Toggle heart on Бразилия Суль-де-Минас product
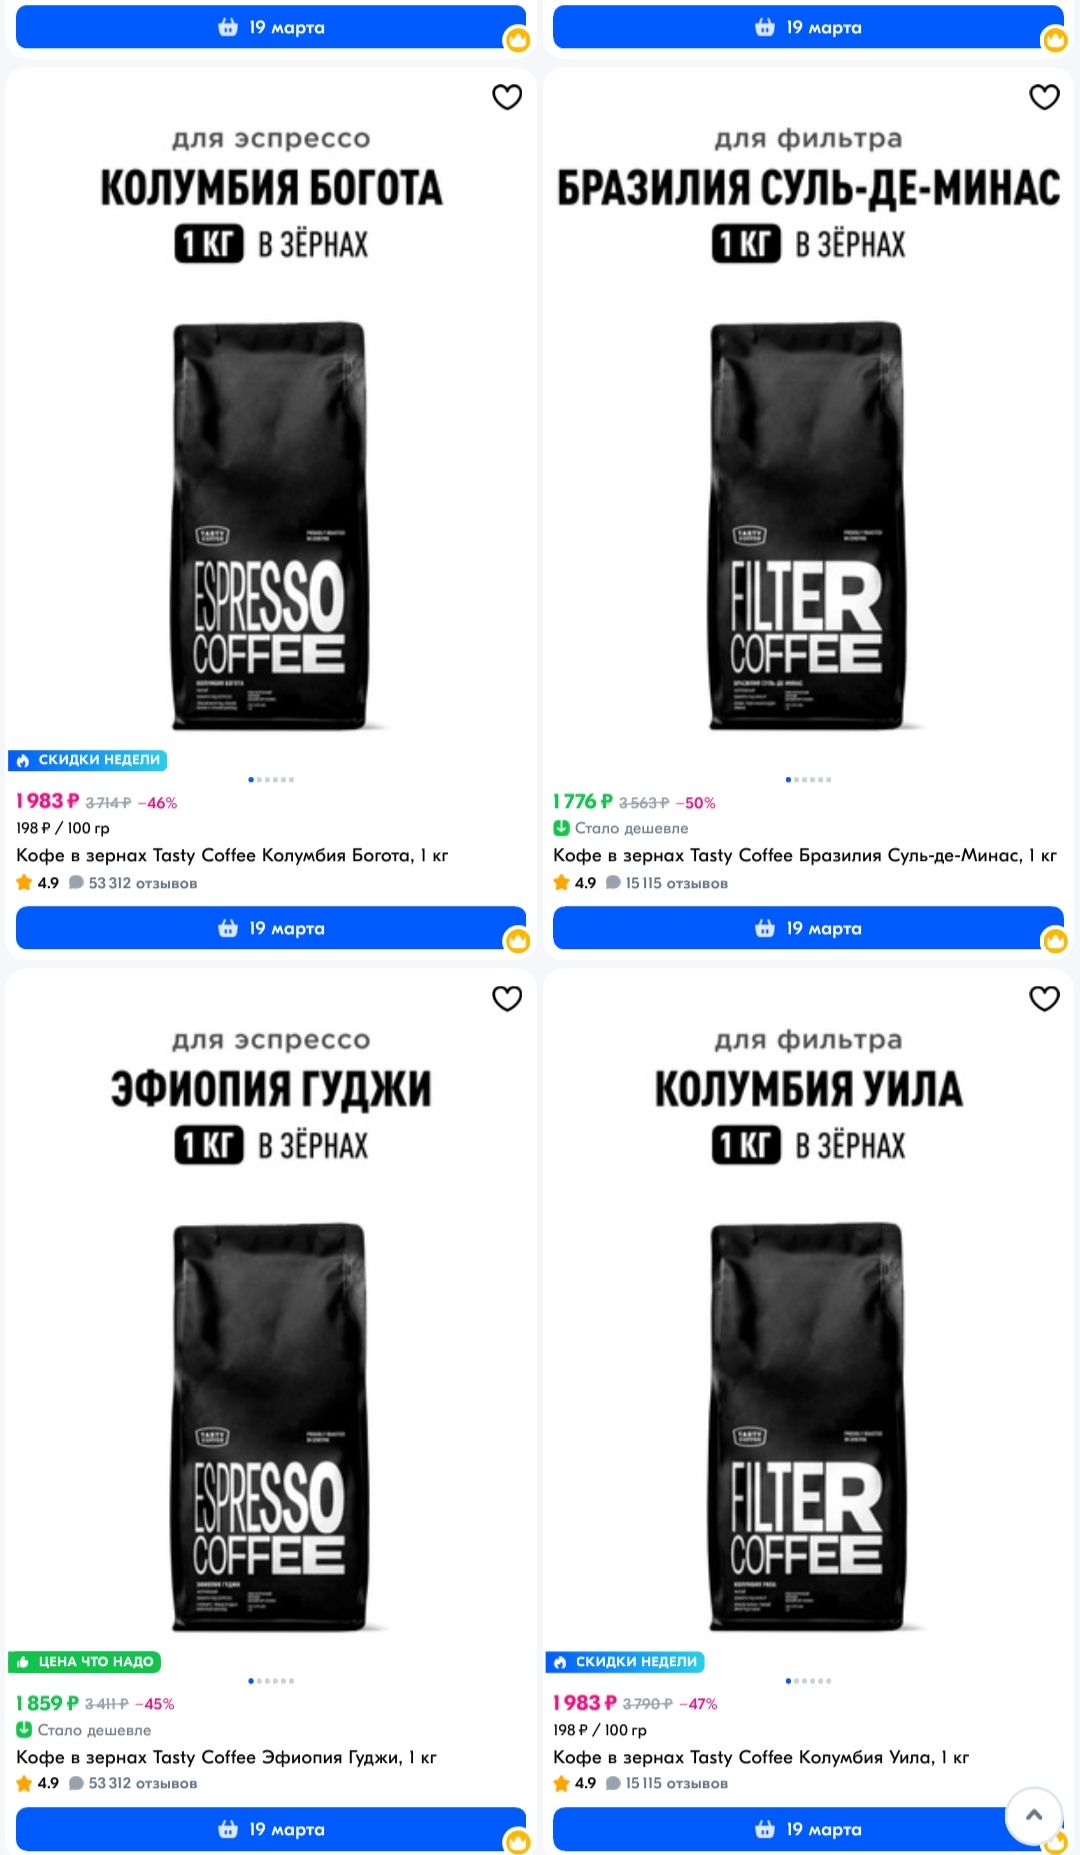 (1044, 97)
